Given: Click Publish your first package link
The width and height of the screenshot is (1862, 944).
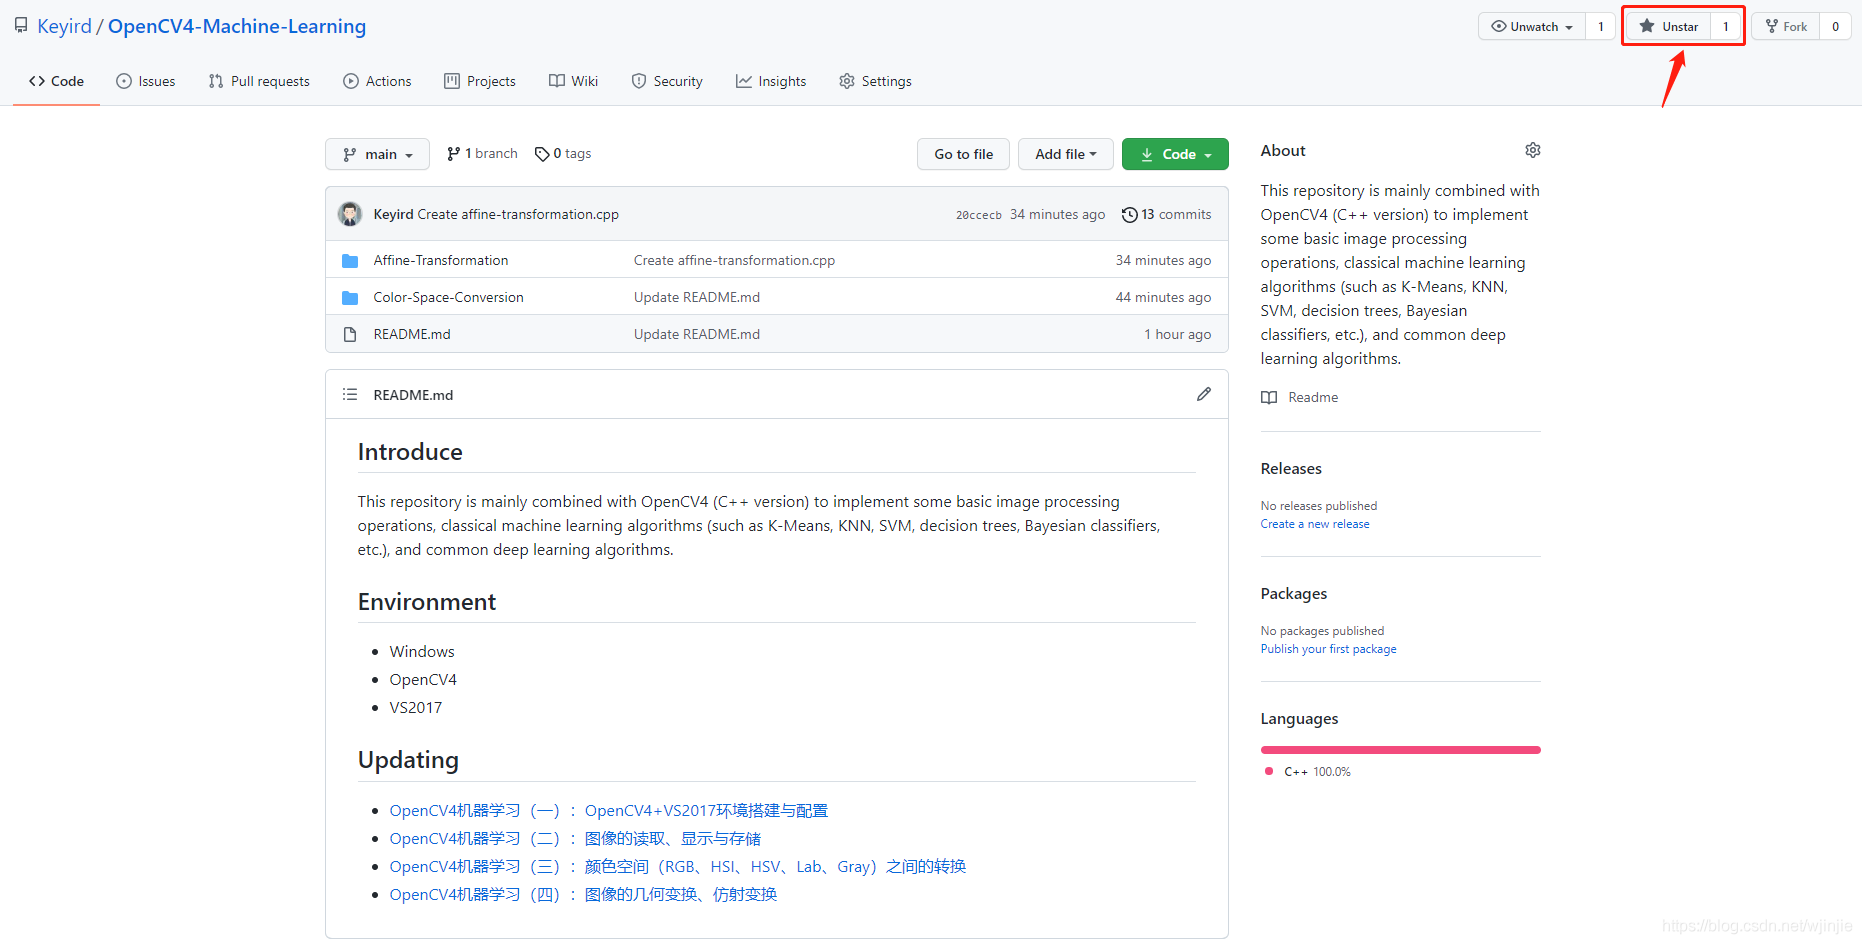Looking at the screenshot, I should click(x=1329, y=649).
